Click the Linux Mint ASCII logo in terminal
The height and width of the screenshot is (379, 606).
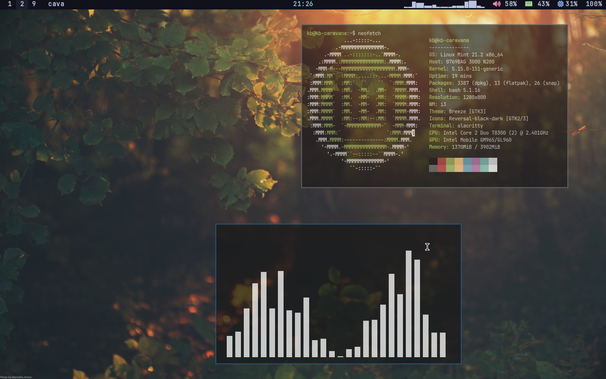[x=364, y=104]
